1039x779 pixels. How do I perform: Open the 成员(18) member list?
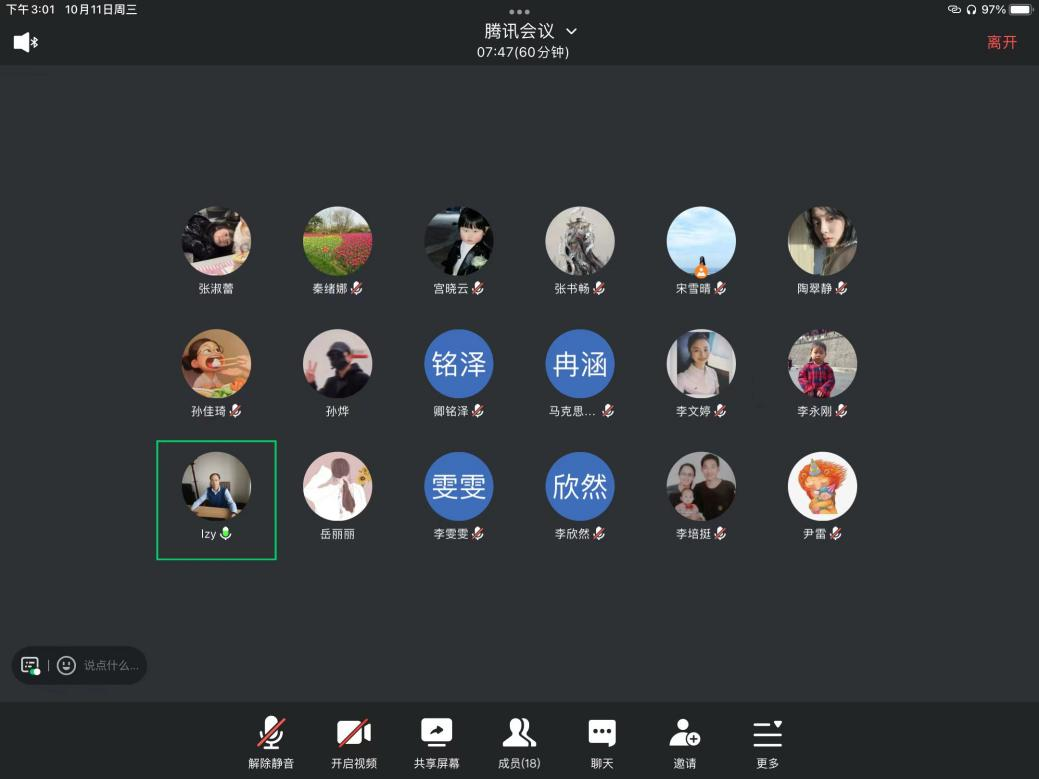pyautogui.click(x=518, y=734)
